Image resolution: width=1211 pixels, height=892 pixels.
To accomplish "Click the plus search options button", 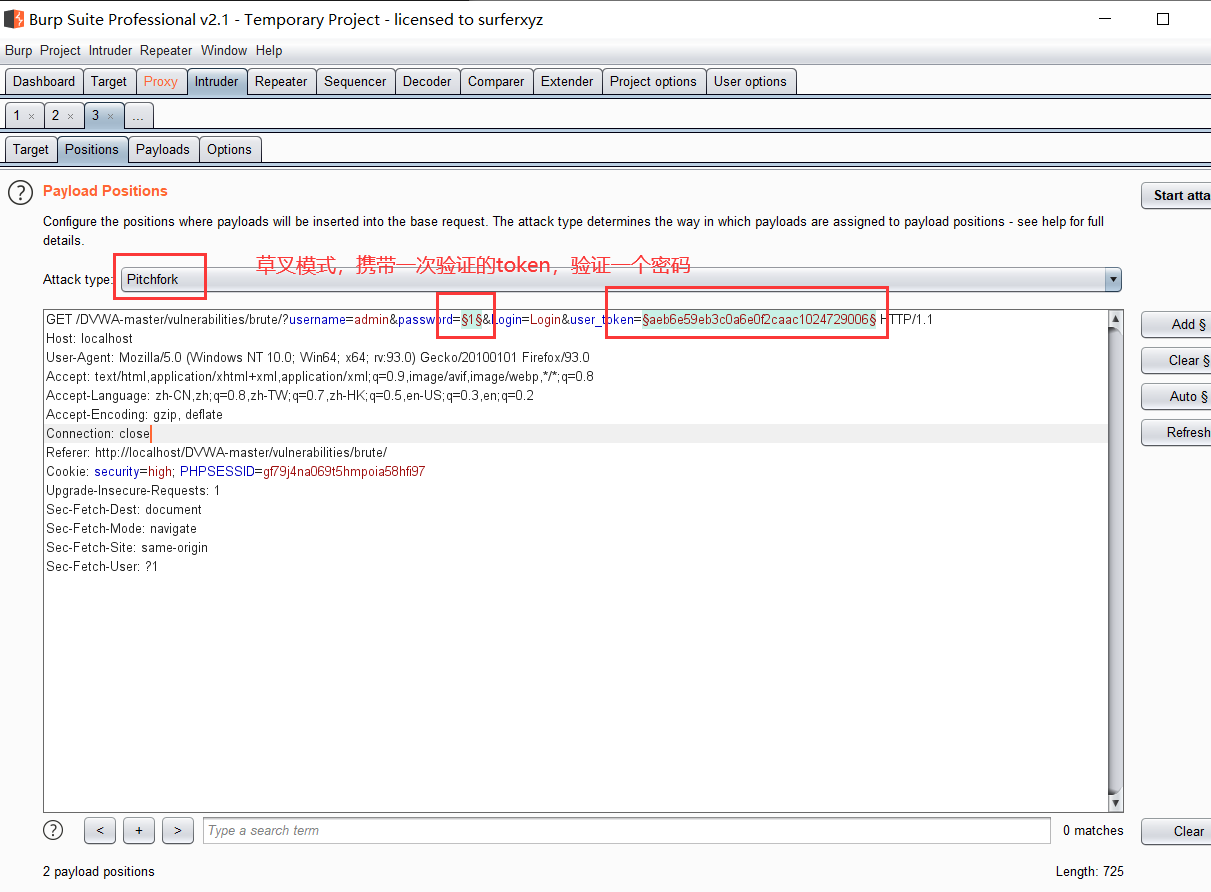I will (x=139, y=830).
